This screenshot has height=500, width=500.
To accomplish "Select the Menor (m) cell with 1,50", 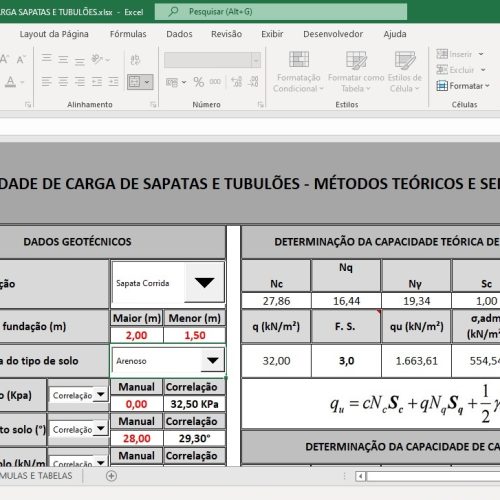I will point(195,335).
